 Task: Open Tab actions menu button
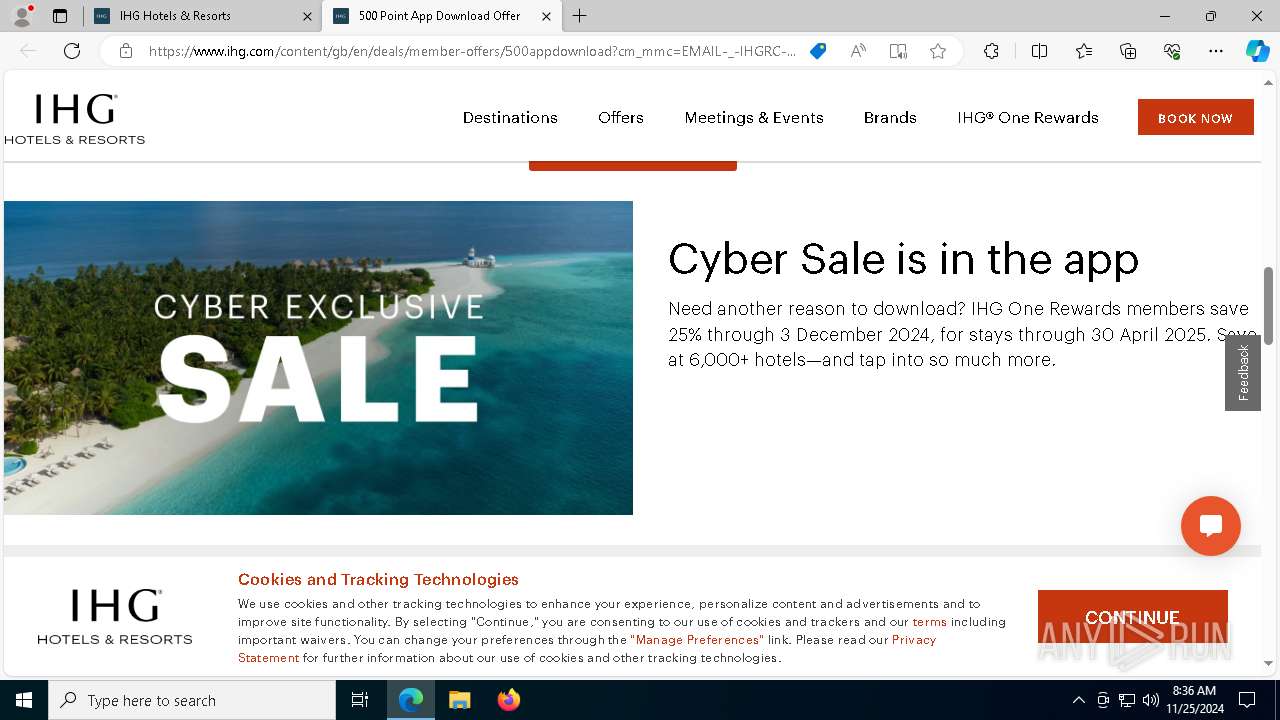tap(60, 16)
